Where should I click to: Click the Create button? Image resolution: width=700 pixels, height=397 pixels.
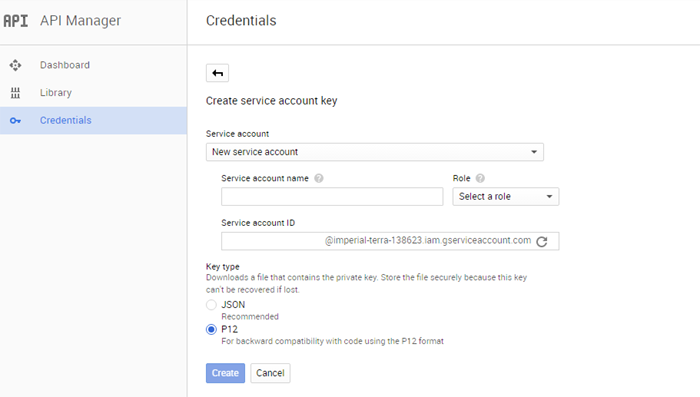[x=225, y=373]
